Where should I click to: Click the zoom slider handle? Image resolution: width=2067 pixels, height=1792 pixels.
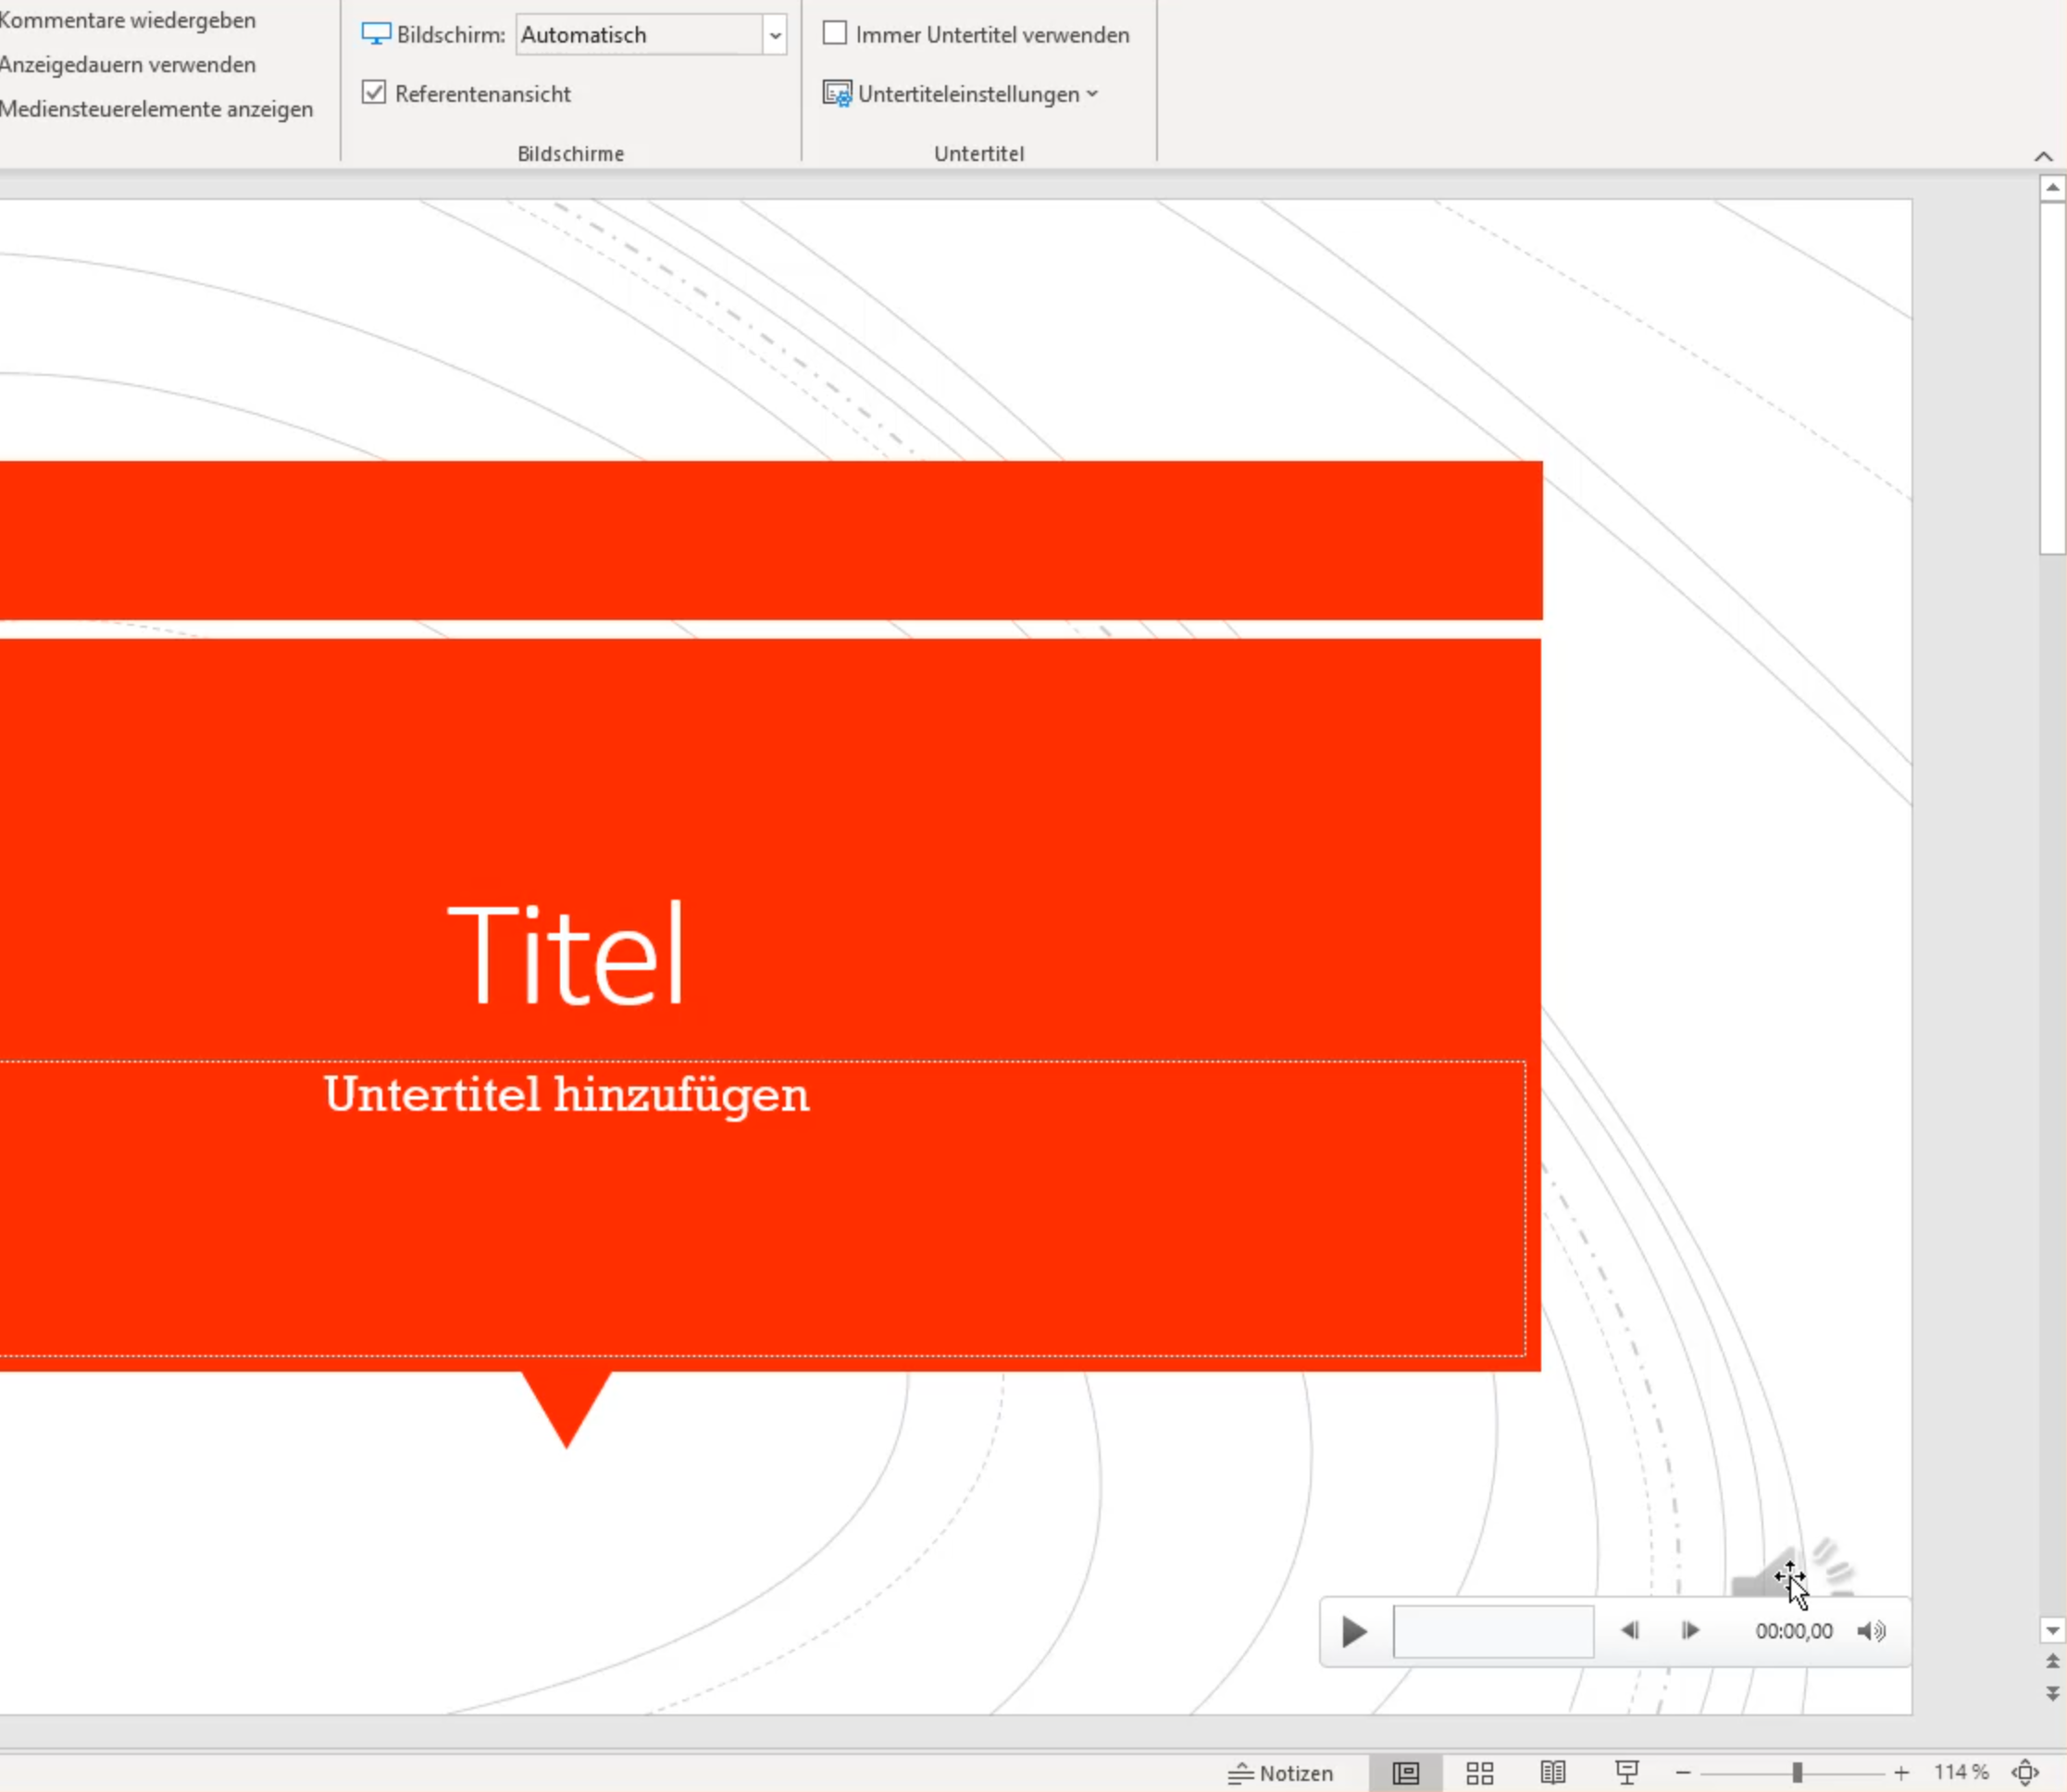coord(1797,1772)
